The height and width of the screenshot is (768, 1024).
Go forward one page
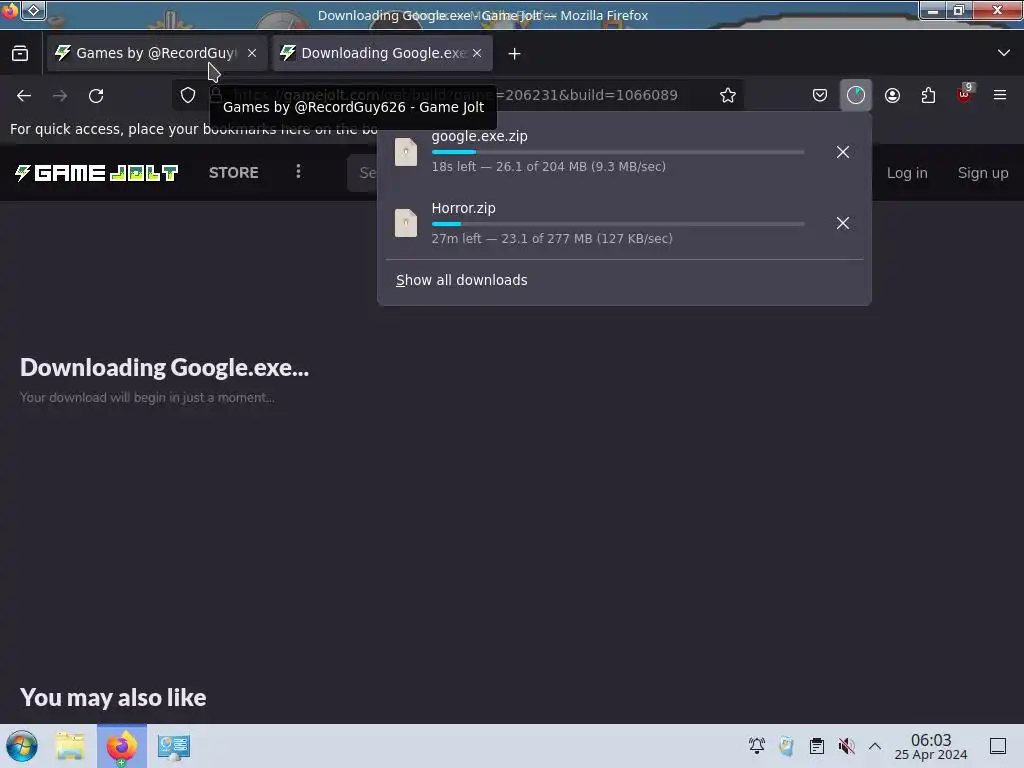(x=60, y=95)
